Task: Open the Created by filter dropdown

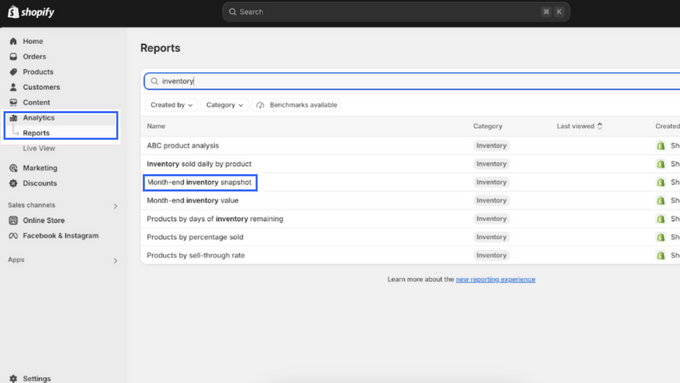Action: (171, 105)
